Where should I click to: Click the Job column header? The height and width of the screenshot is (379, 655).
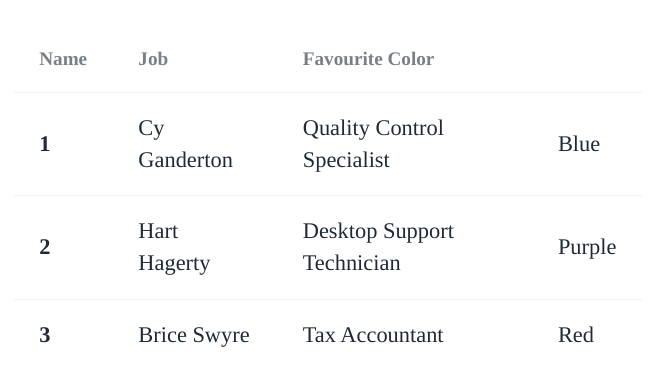tap(153, 59)
